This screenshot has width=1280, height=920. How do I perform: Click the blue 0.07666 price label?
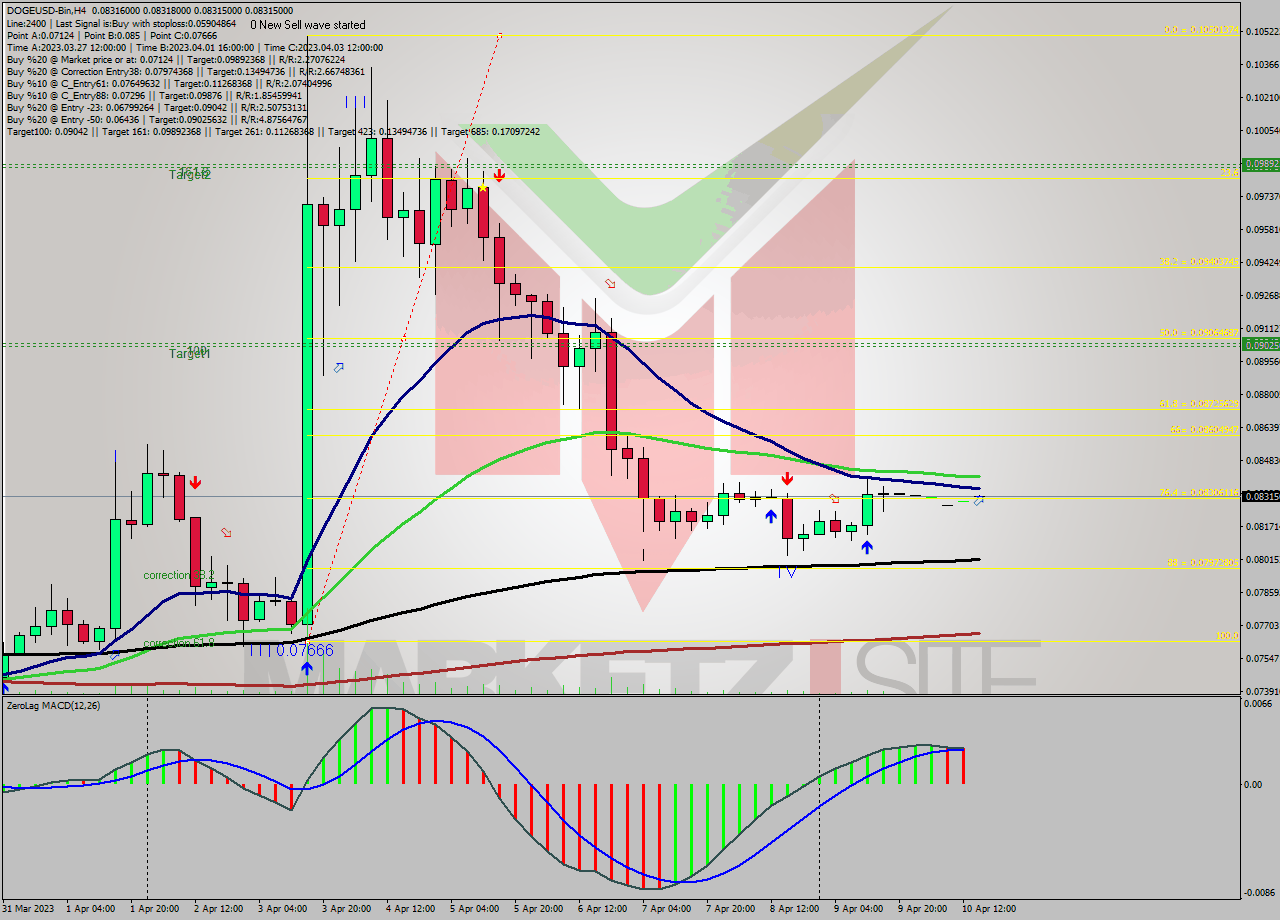tap(304, 650)
